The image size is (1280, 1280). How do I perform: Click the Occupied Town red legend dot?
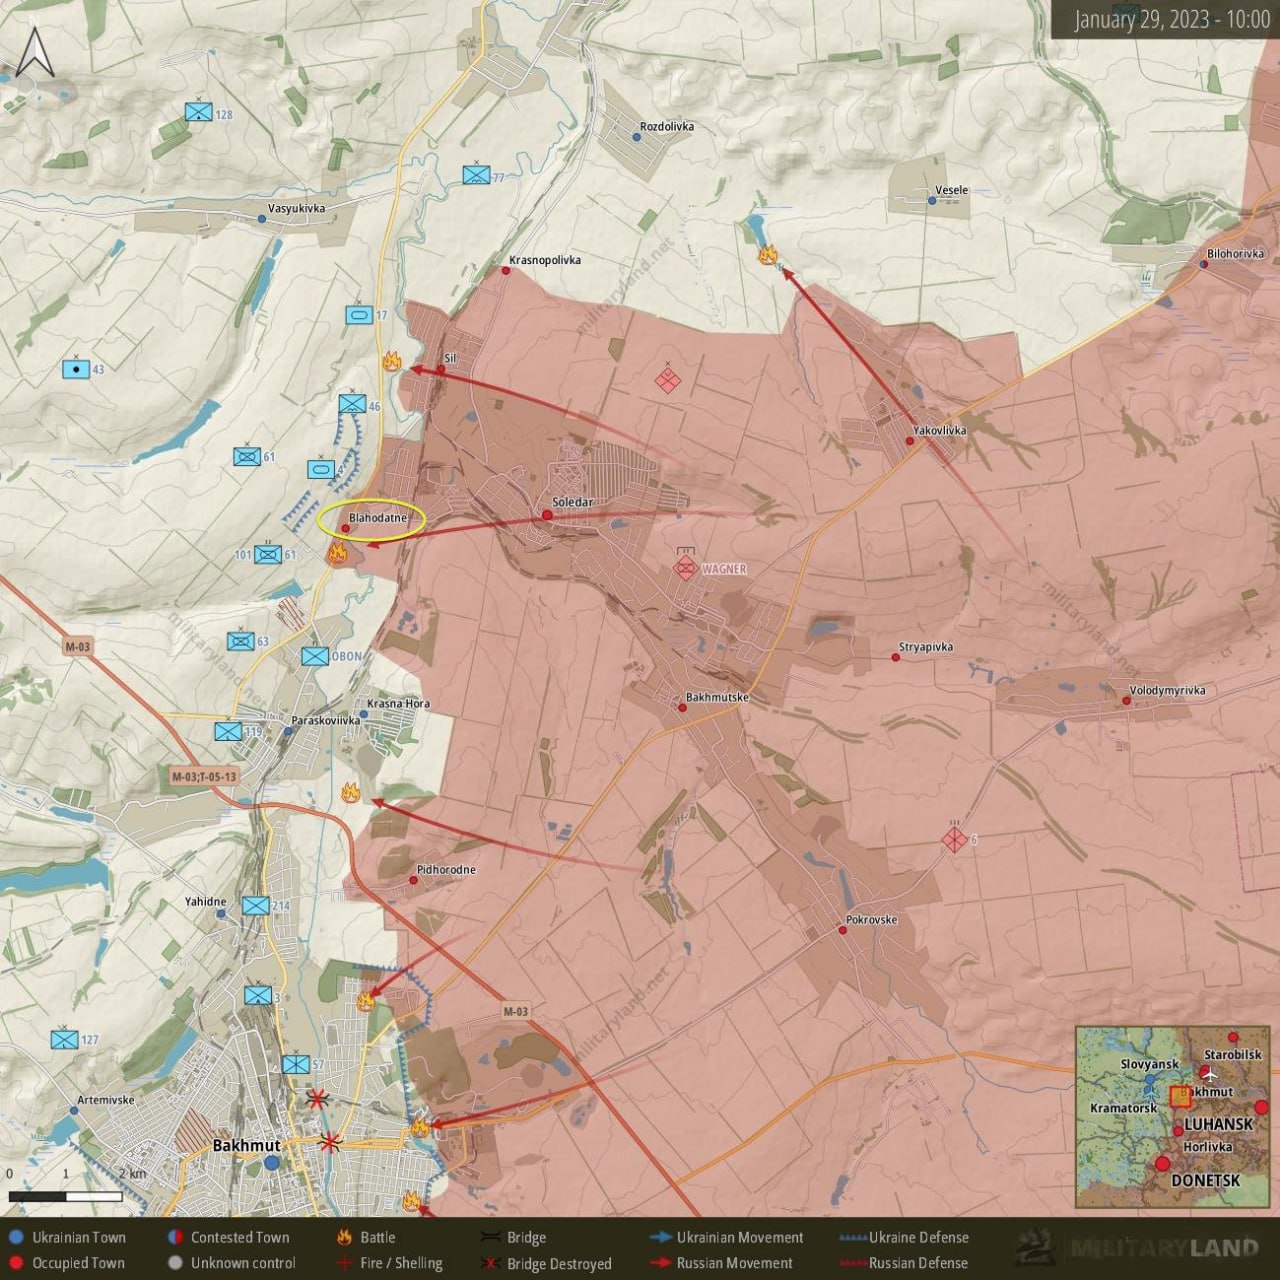15,1263
